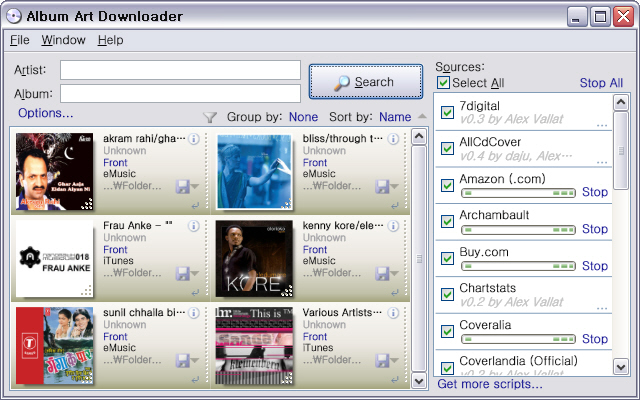Open save dropdown arrow for akram rahi

195,187
